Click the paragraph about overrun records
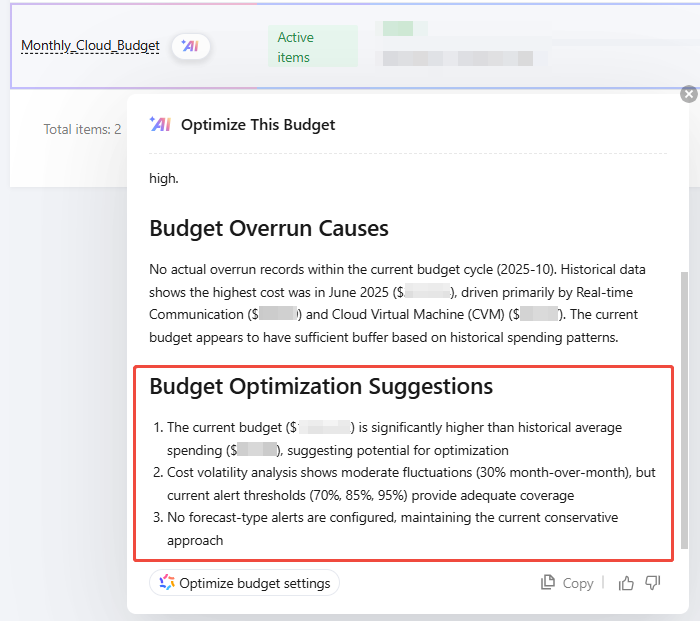This screenshot has width=700, height=621. (400, 303)
